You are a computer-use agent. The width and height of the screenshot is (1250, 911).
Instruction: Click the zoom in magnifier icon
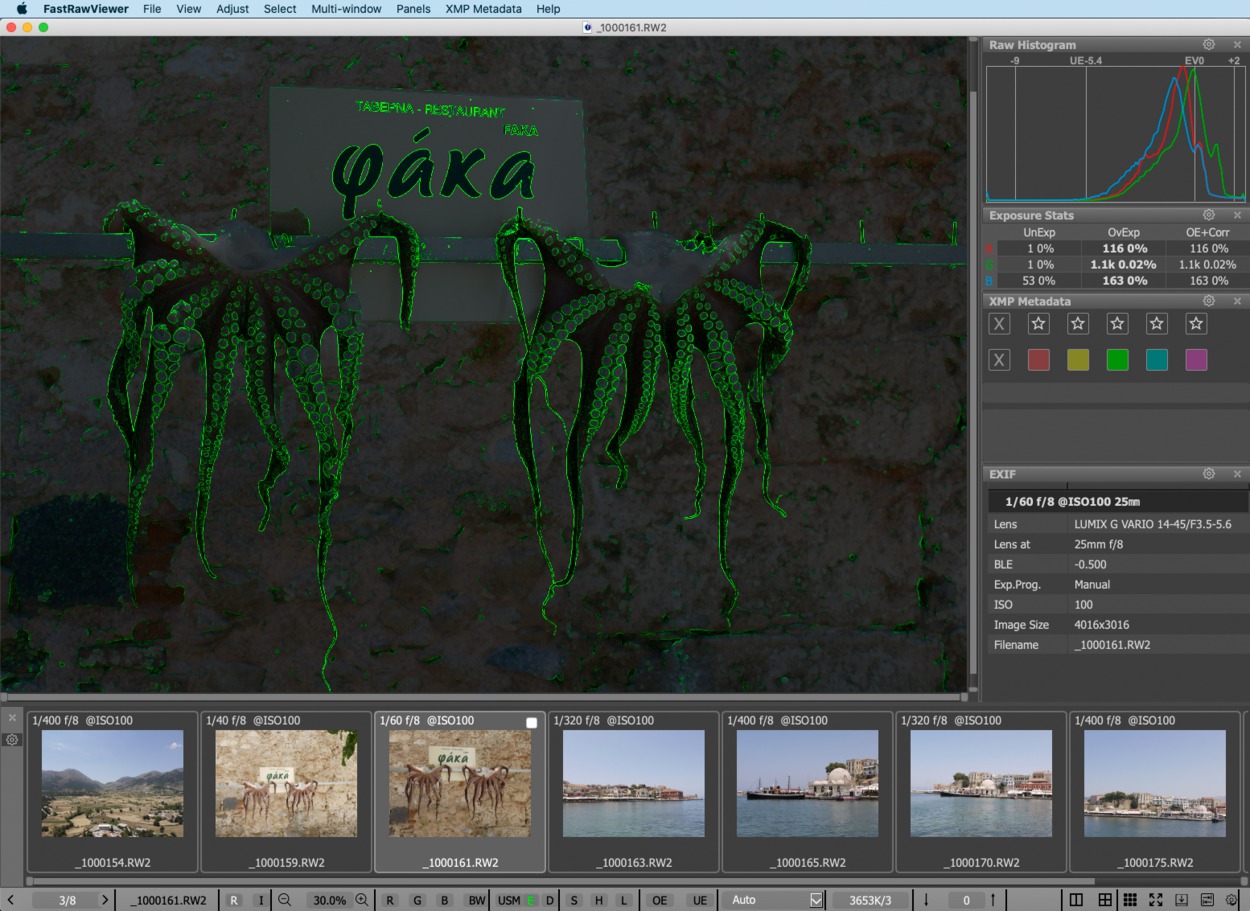pos(362,900)
